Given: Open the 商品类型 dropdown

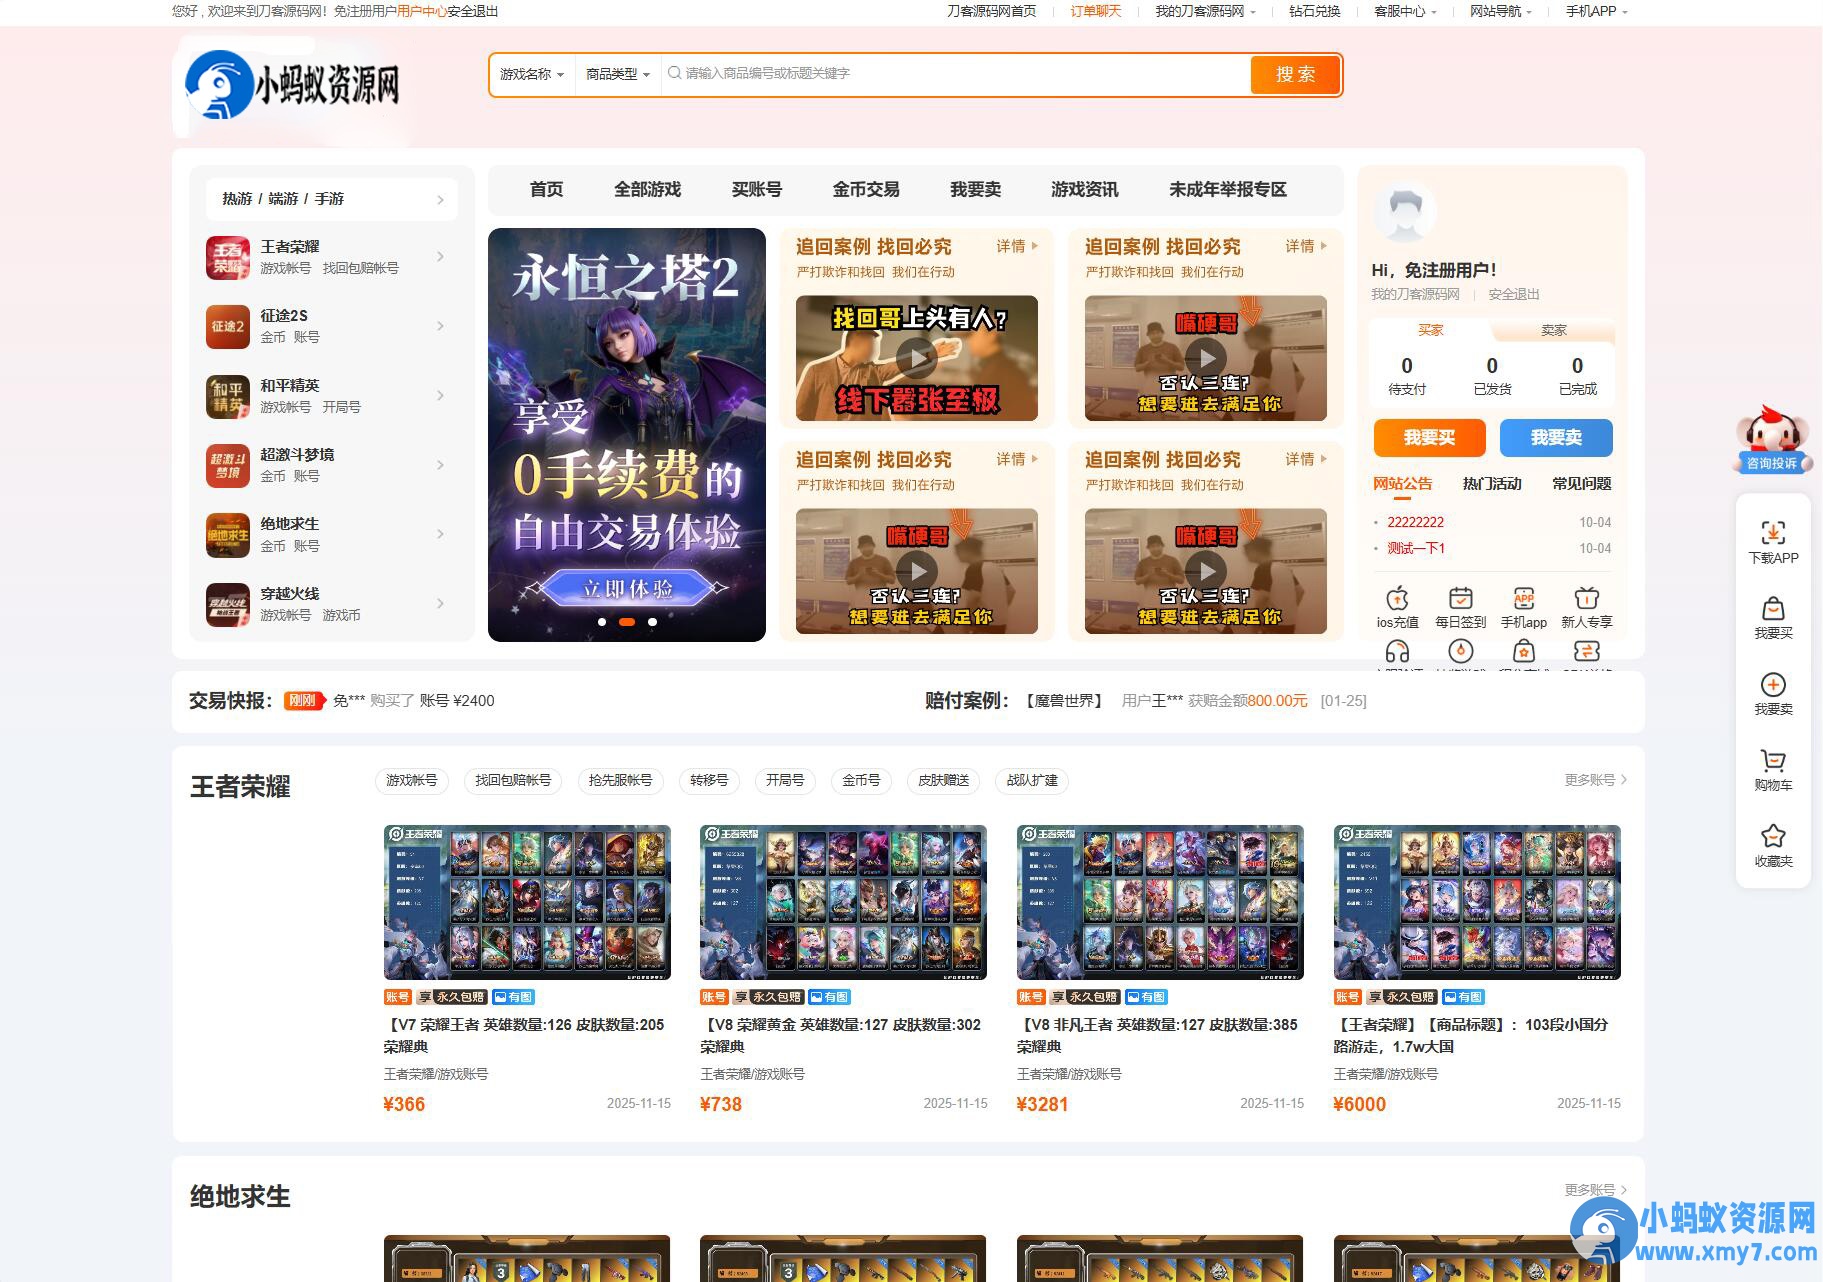Looking at the screenshot, I should (616, 74).
